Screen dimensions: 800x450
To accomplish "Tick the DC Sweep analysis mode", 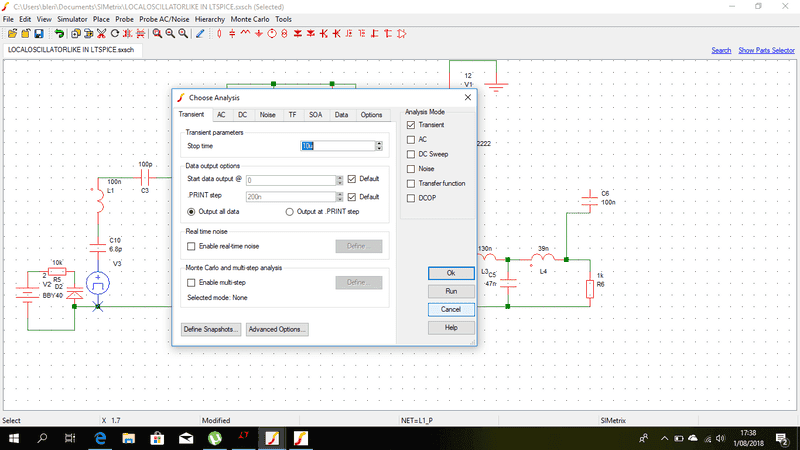I will coord(411,155).
